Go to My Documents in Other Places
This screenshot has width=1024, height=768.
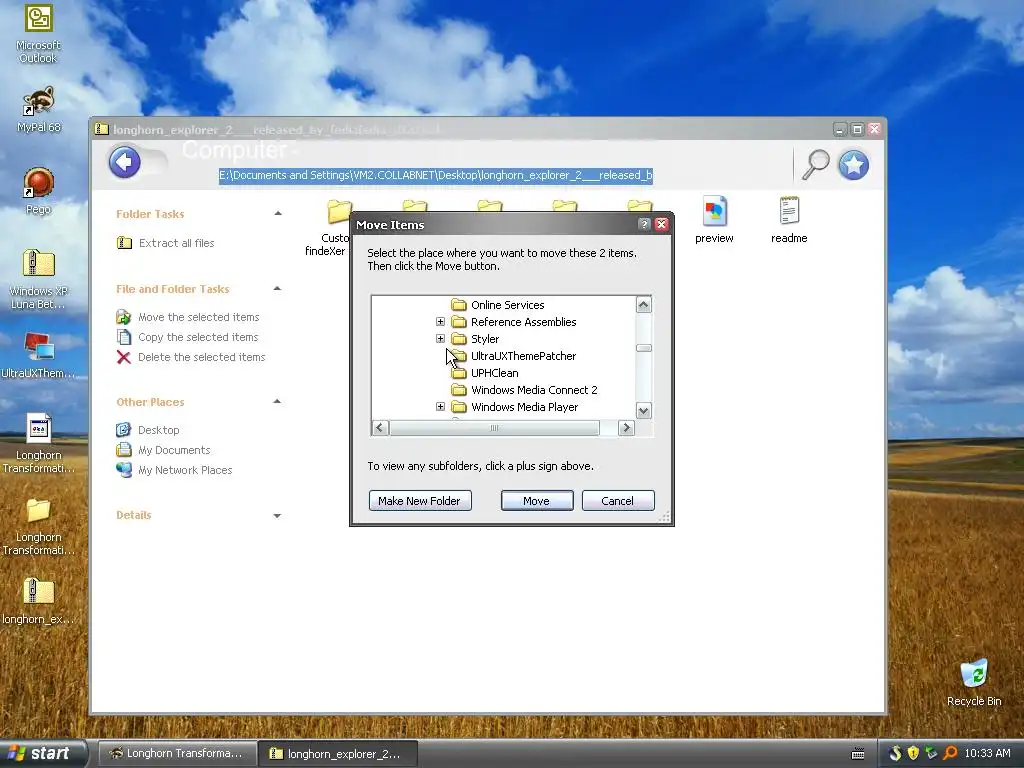(174, 450)
